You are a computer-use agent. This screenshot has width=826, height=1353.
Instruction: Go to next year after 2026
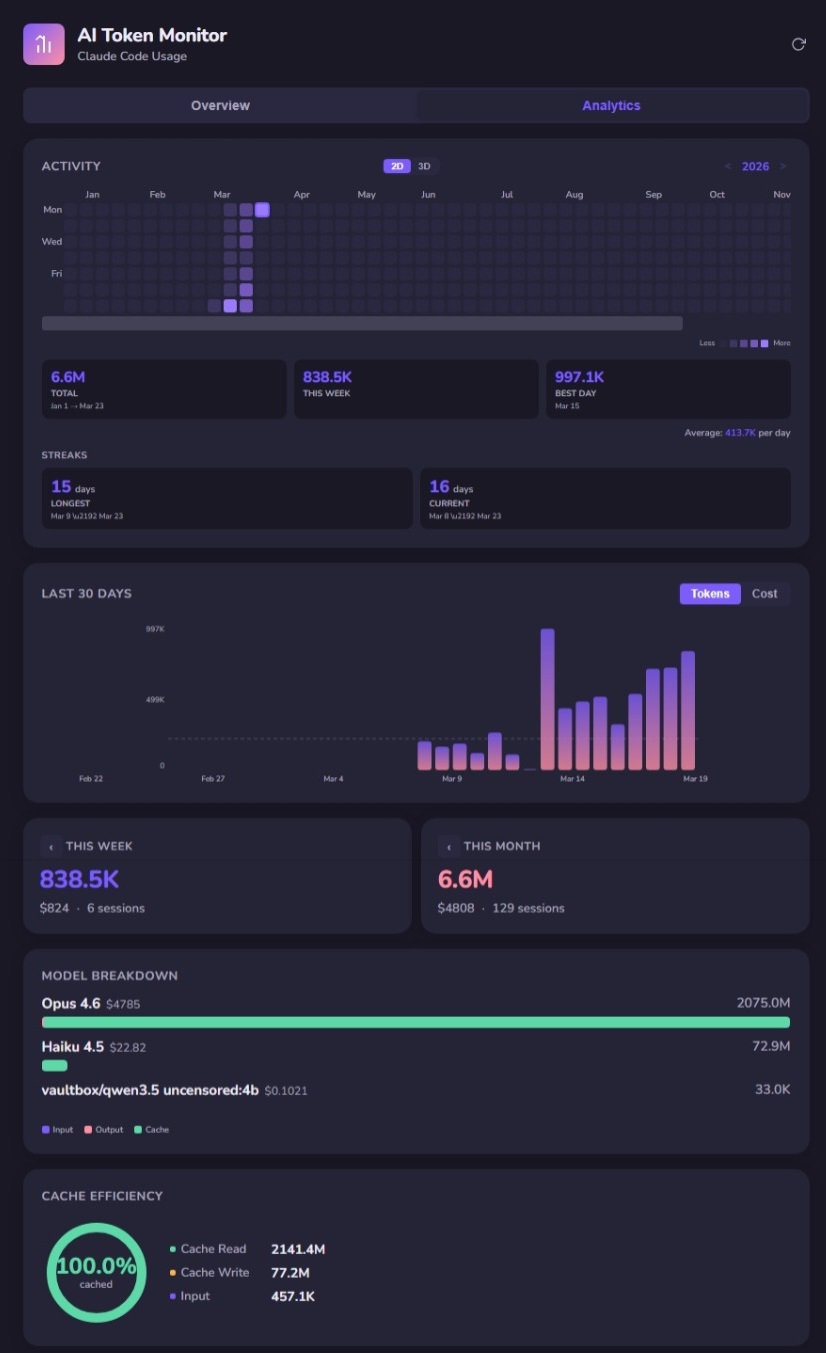[x=783, y=167]
